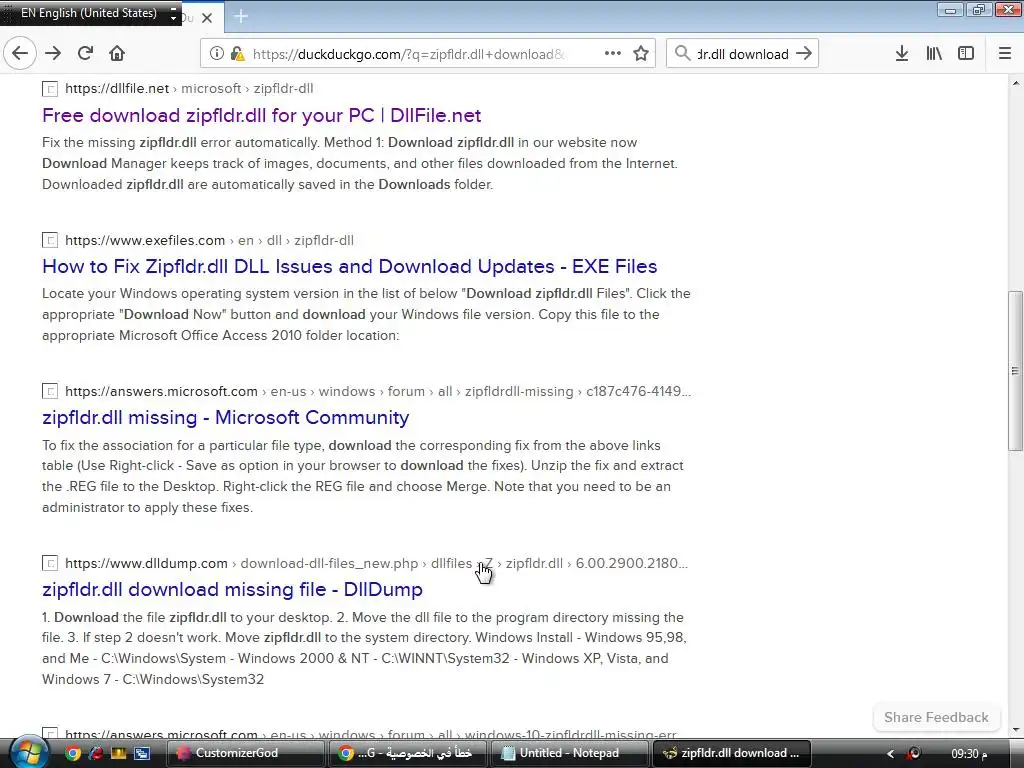Screen dimensions: 1024x768
Task: Click the Share Feedback button
Action: point(936,717)
